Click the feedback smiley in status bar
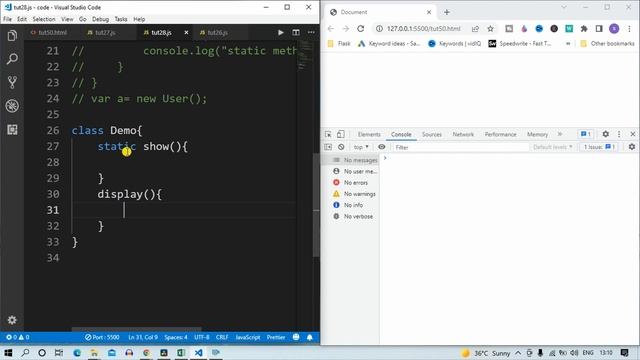 coord(296,337)
